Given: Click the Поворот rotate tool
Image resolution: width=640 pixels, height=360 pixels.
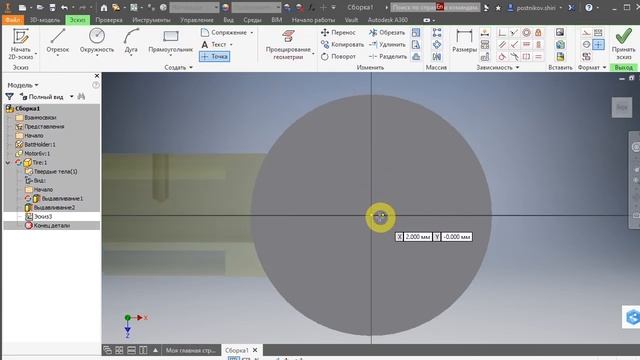Looking at the screenshot, I should tap(338, 56).
